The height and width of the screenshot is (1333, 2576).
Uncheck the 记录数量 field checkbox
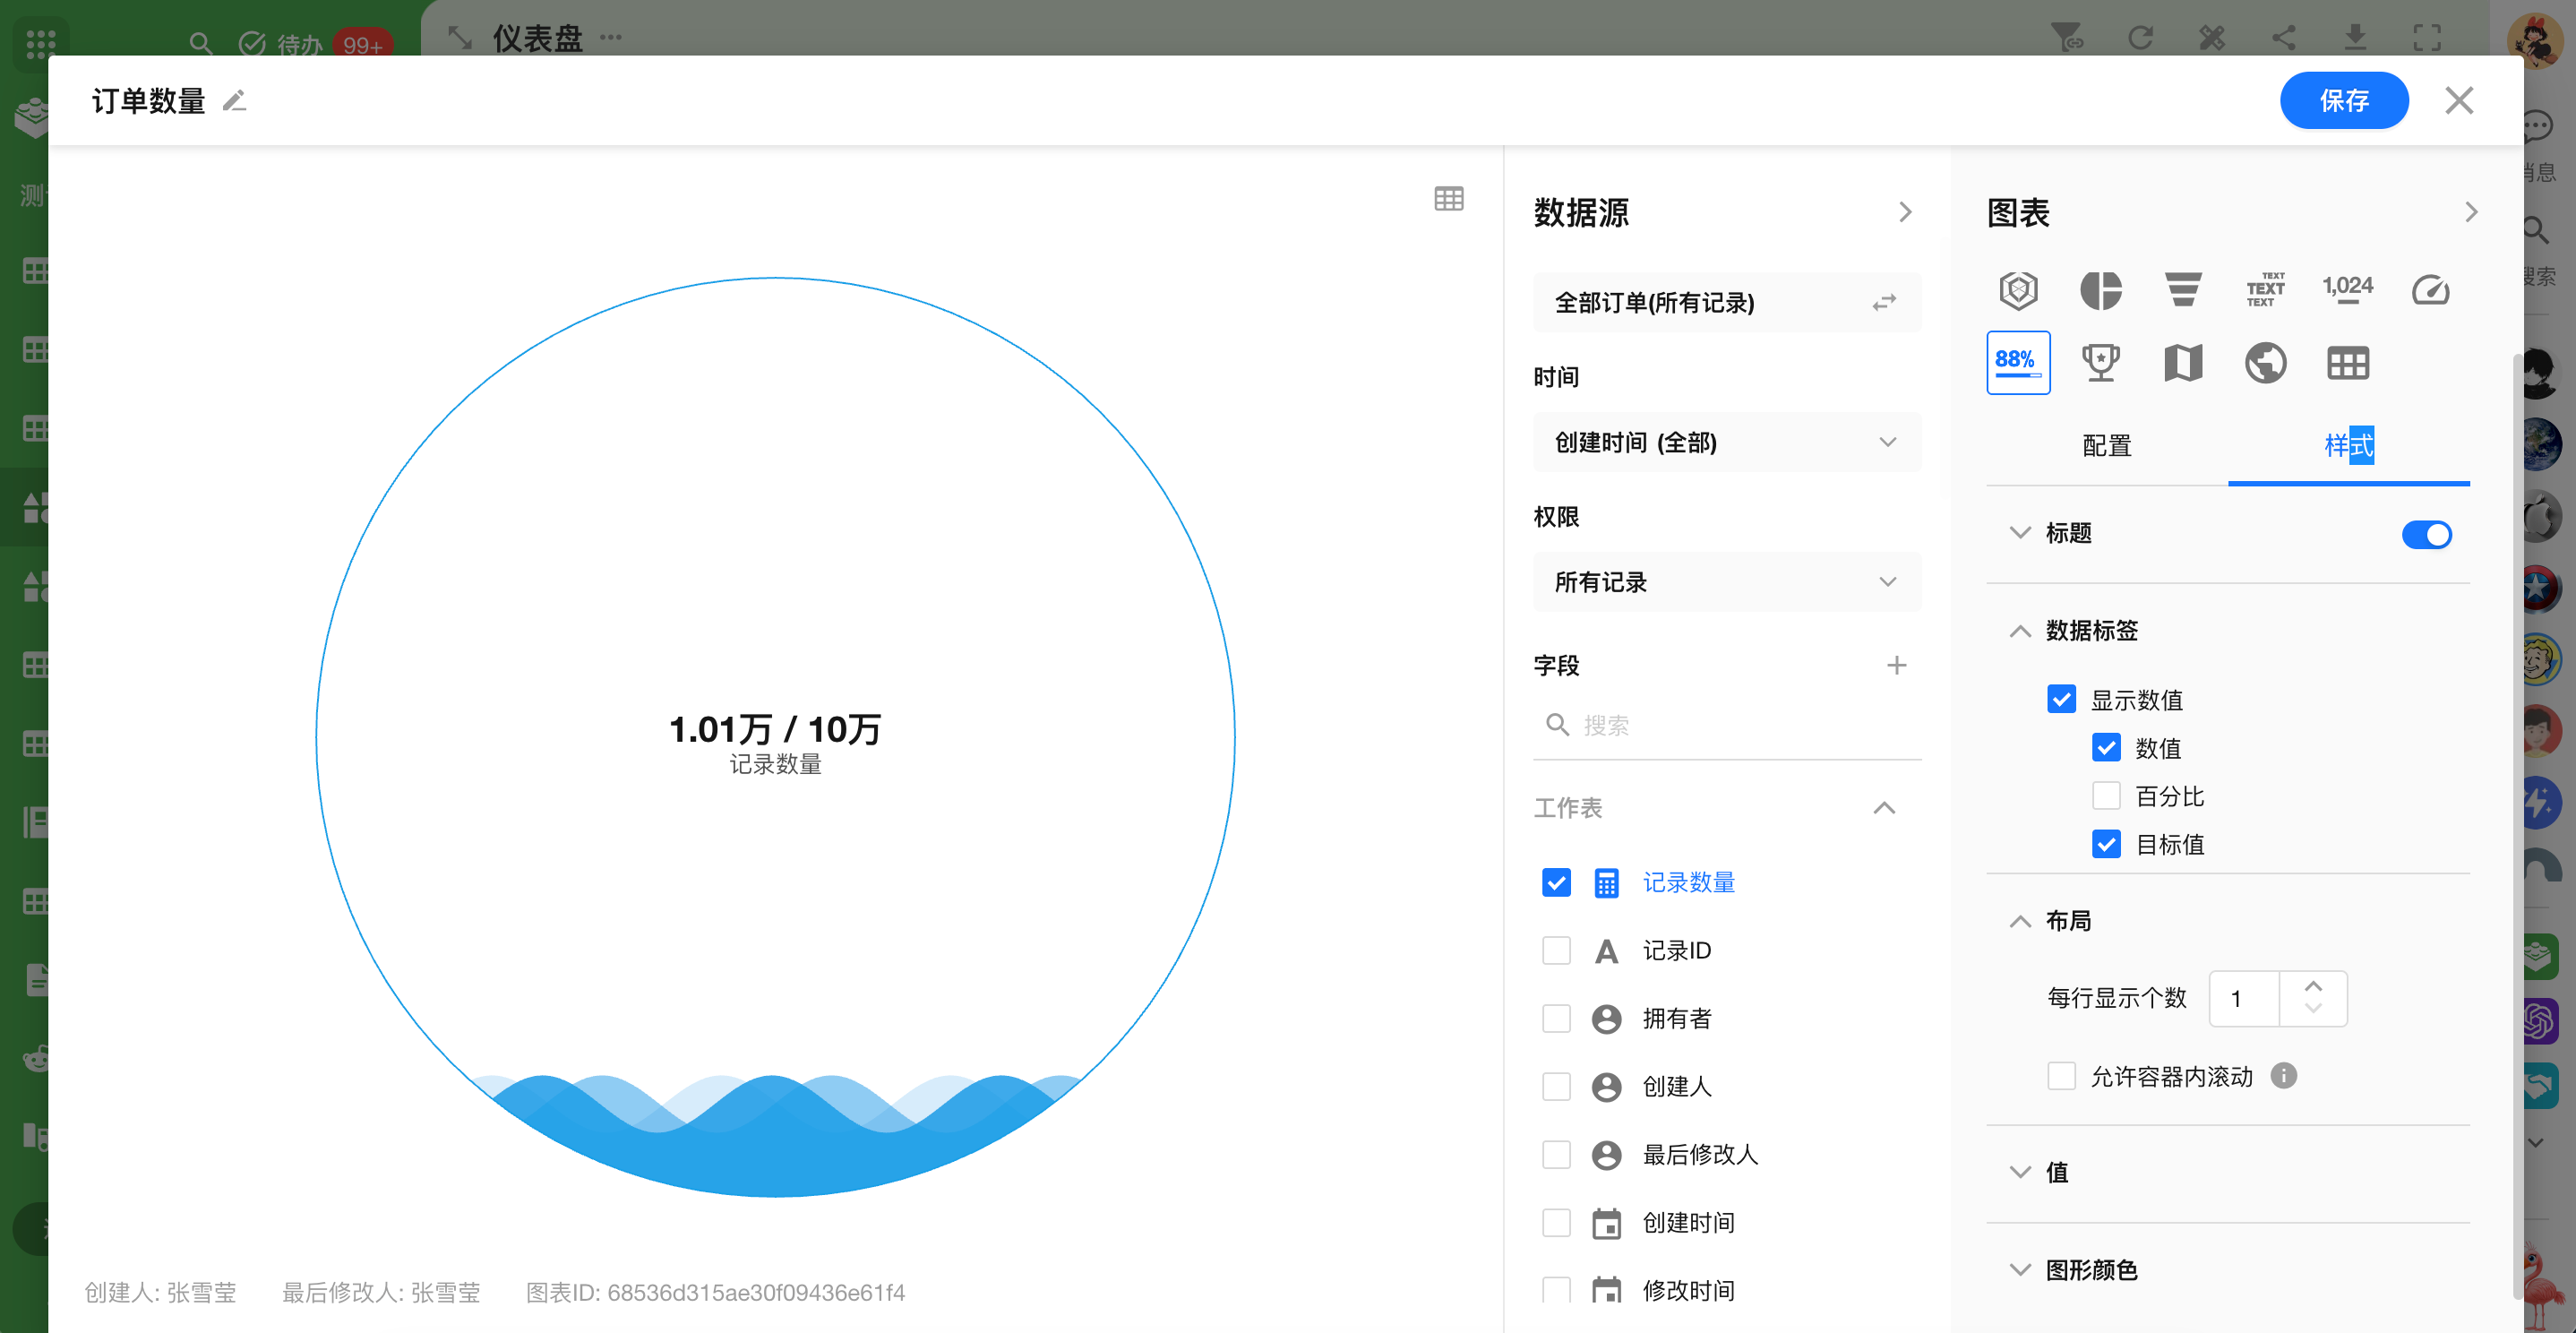pos(1556,882)
